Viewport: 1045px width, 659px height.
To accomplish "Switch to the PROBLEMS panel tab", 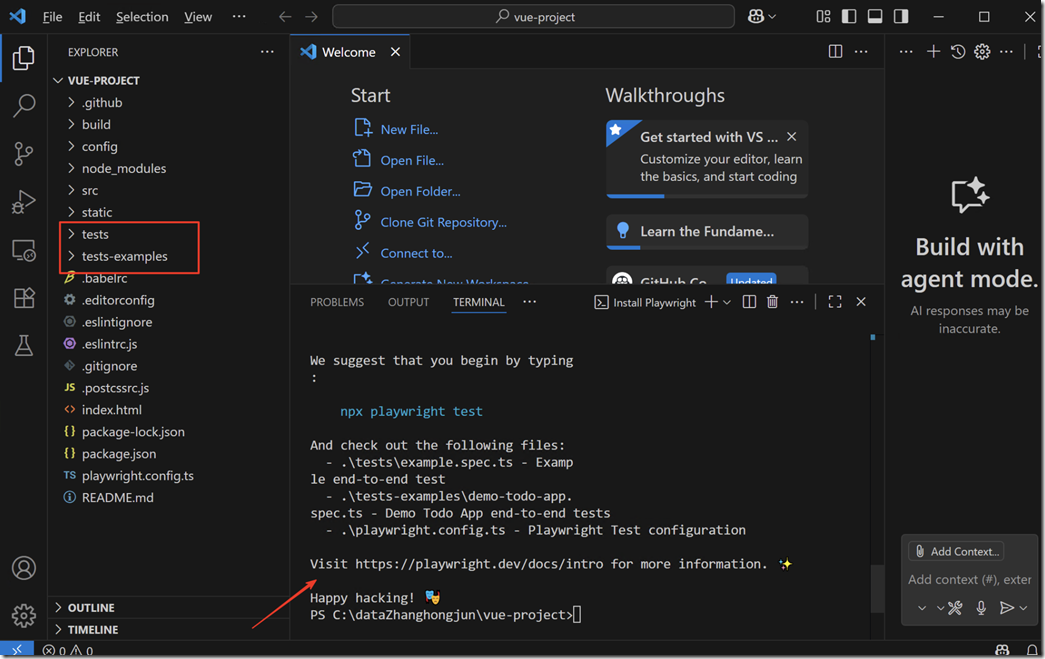I will click(337, 302).
